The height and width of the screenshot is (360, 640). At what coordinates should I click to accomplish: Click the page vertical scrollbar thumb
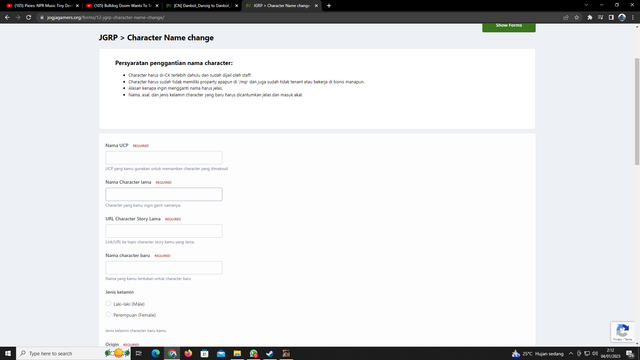tap(637, 111)
